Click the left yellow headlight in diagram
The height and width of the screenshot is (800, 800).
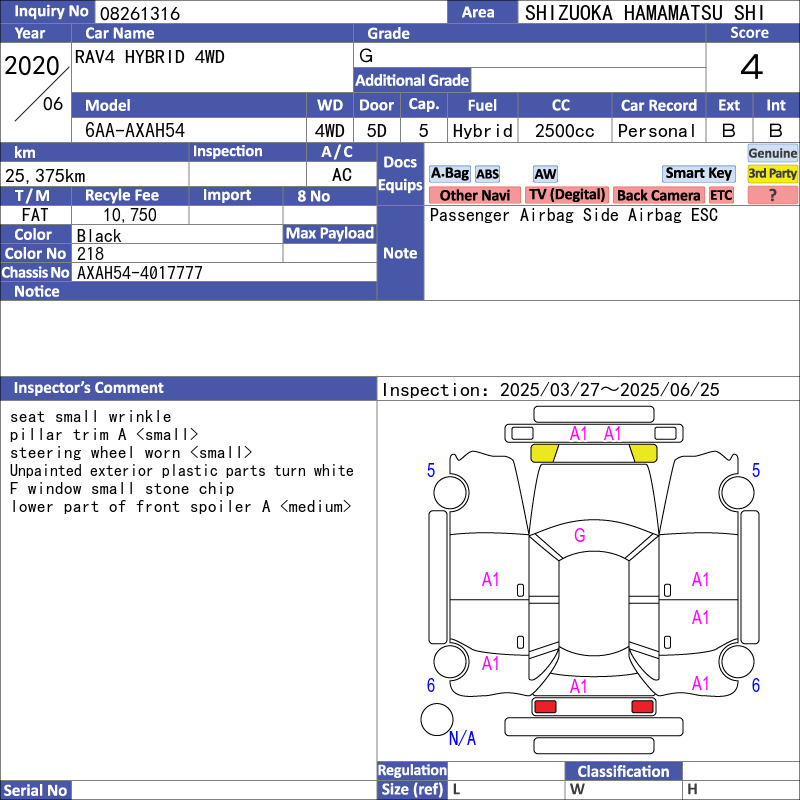pyautogui.click(x=544, y=453)
